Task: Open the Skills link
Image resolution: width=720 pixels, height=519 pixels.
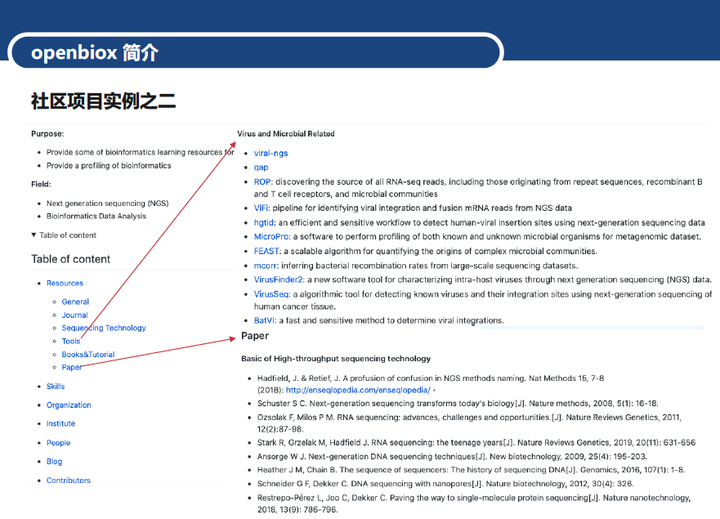Action: click(56, 386)
